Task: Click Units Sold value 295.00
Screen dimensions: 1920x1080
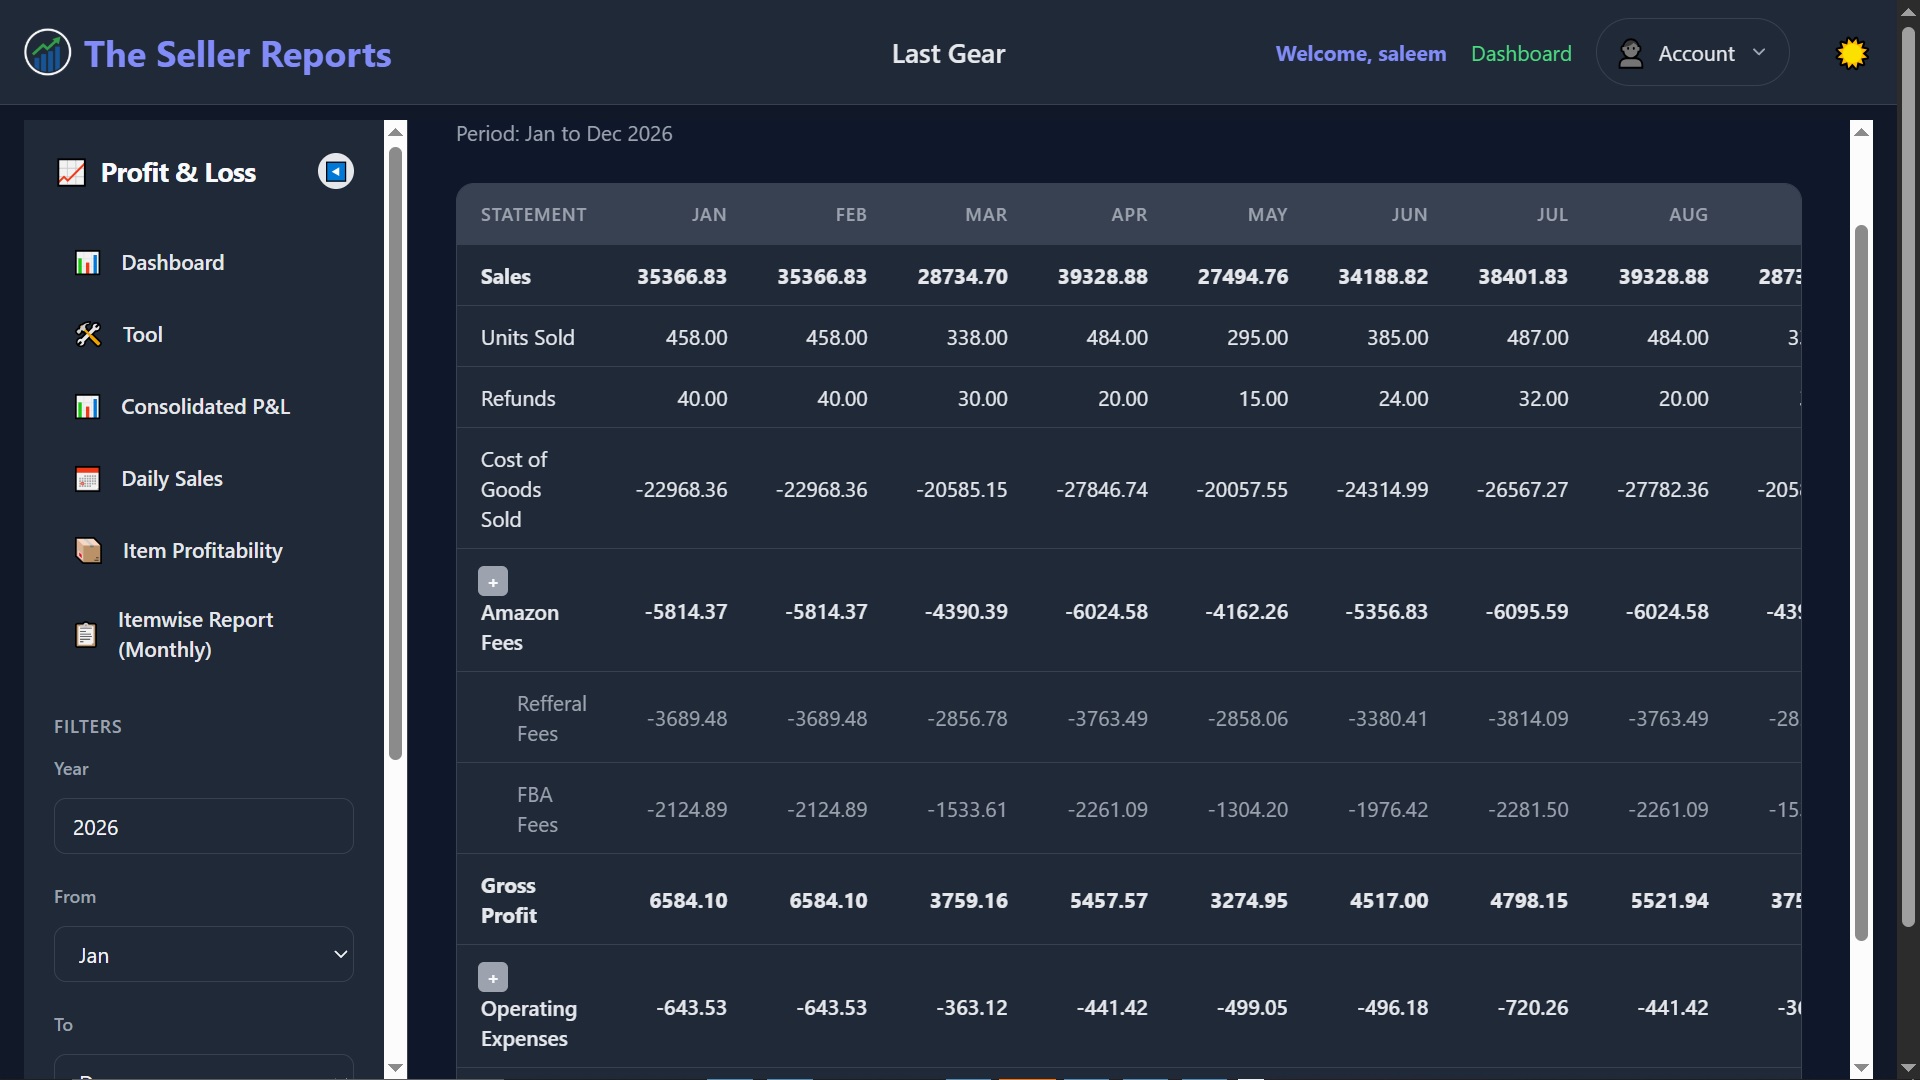Action: tap(1257, 337)
